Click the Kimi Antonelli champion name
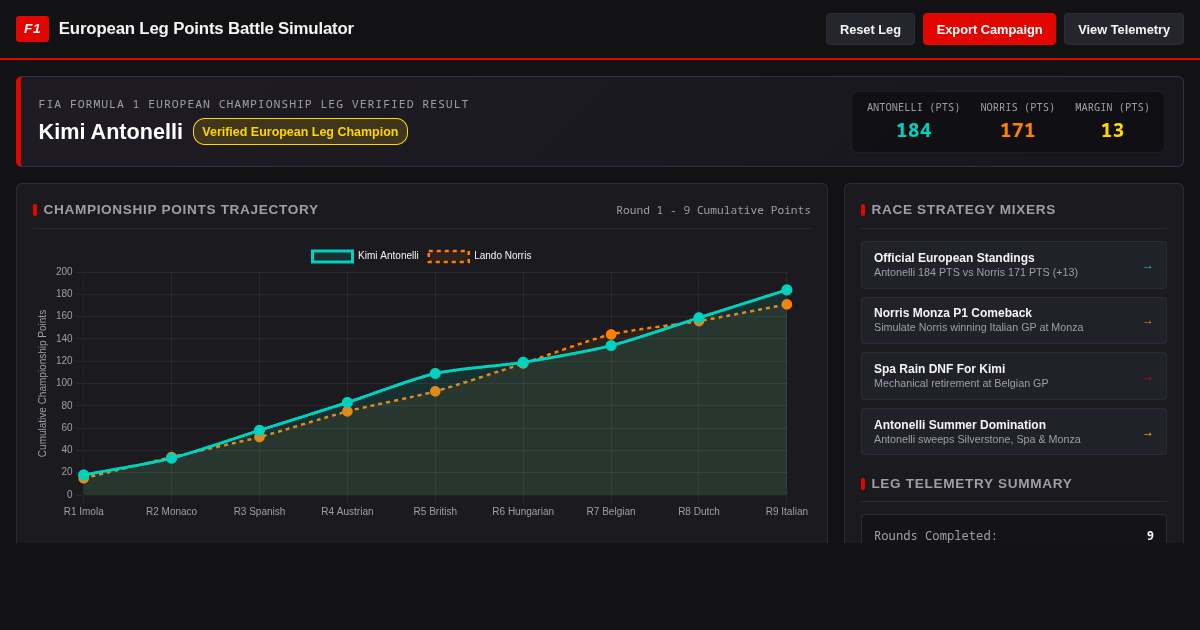1200x630 pixels. point(111,132)
